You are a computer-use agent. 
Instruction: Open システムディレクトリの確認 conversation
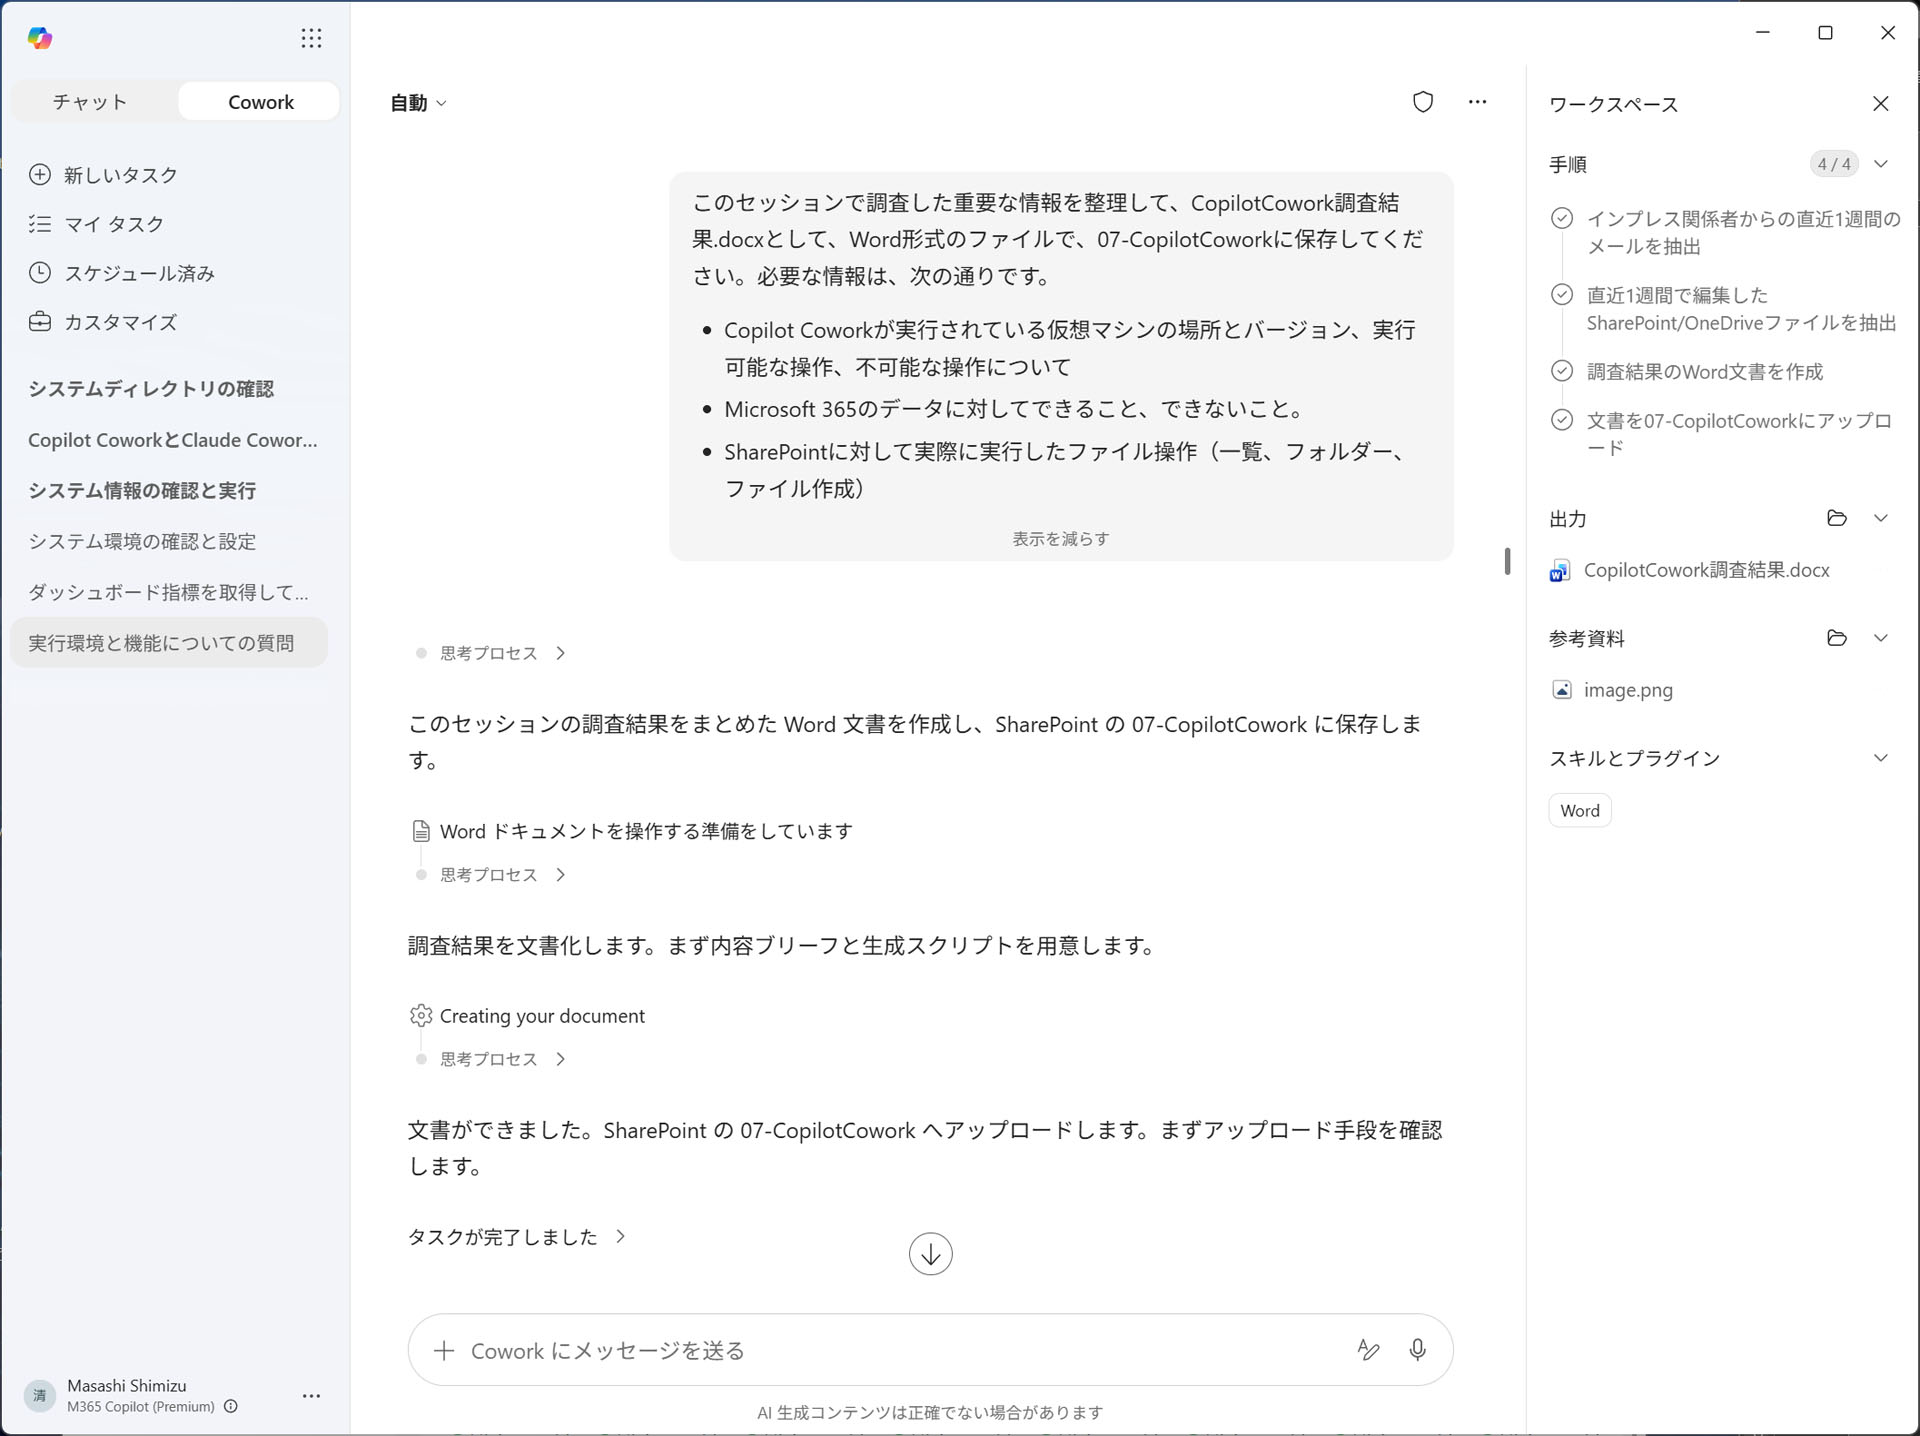[150, 389]
